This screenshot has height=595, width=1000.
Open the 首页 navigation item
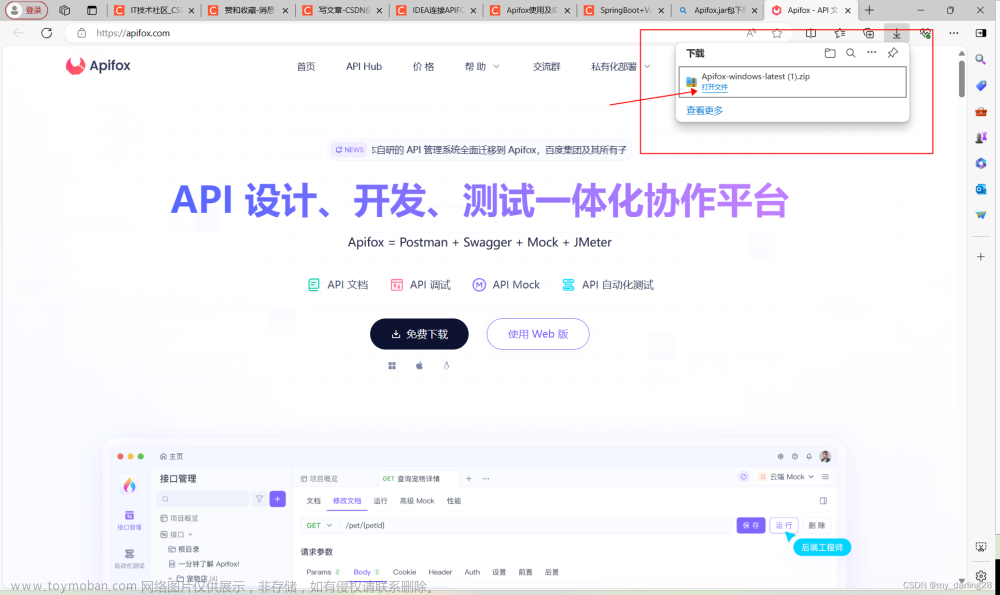(306, 66)
